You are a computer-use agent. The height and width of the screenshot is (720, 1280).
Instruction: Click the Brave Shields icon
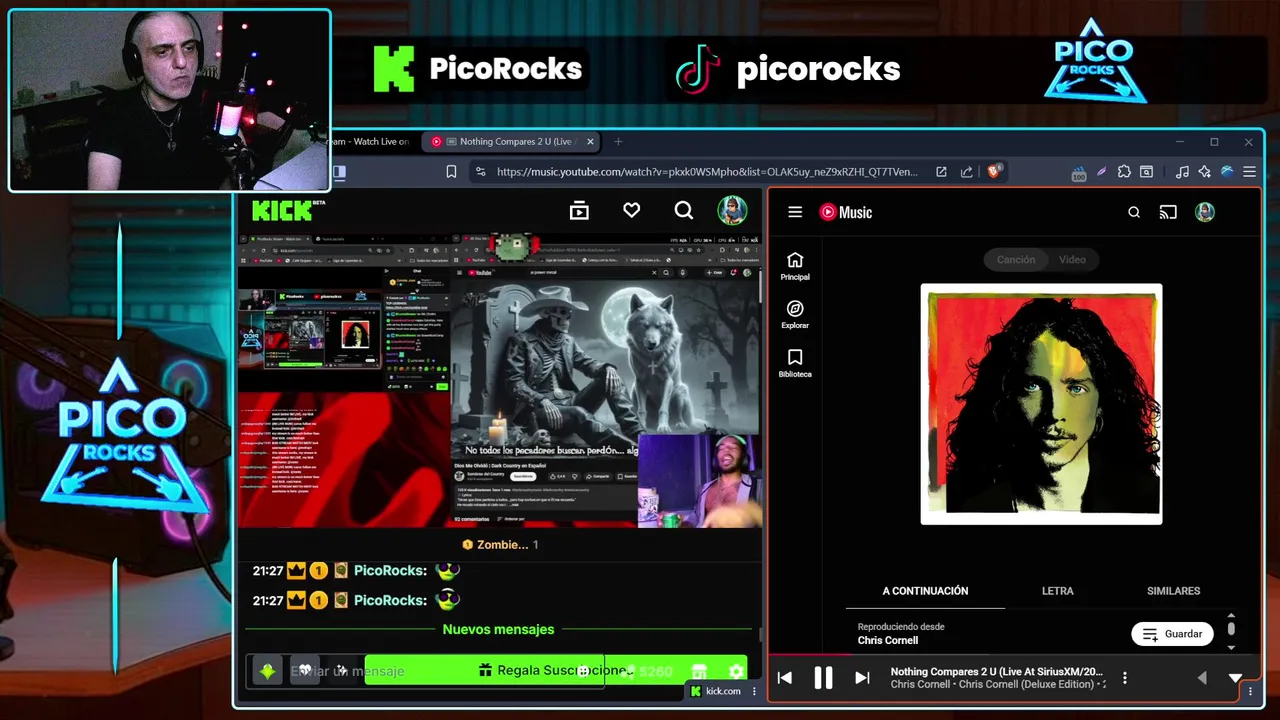pyautogui.click(x=993, y=172)
